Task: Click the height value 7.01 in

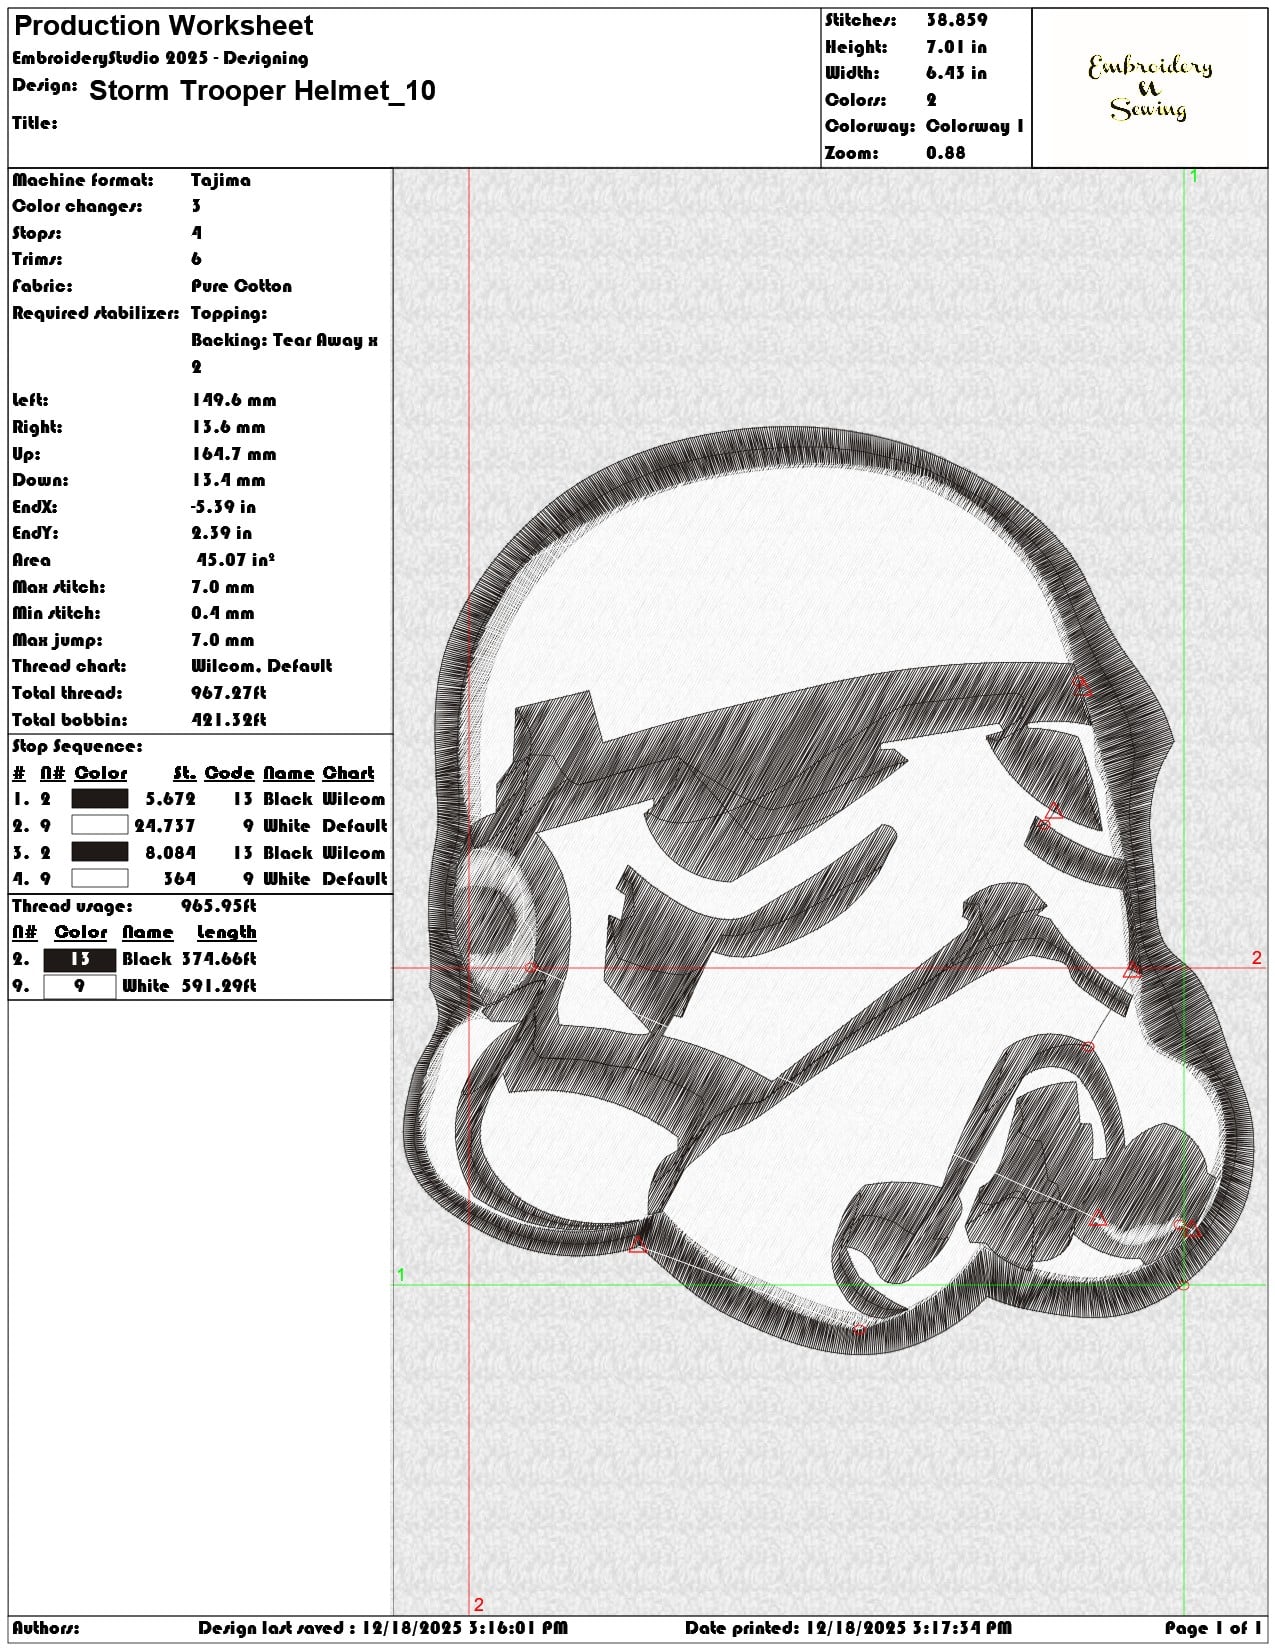Action: pyautogui.click(x=956, y=47)
